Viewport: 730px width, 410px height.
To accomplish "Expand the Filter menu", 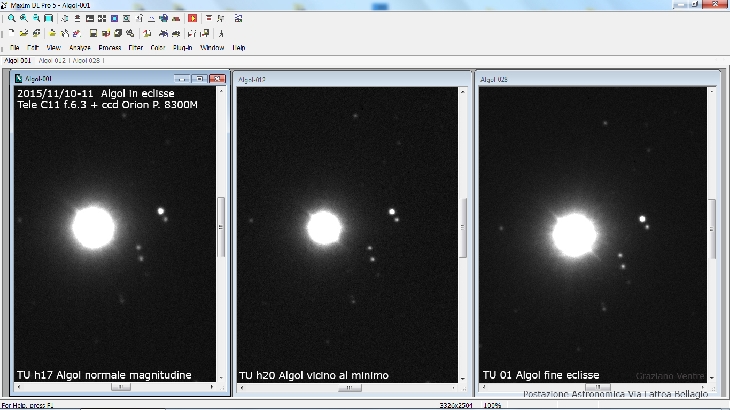I will tap(136, 47).
